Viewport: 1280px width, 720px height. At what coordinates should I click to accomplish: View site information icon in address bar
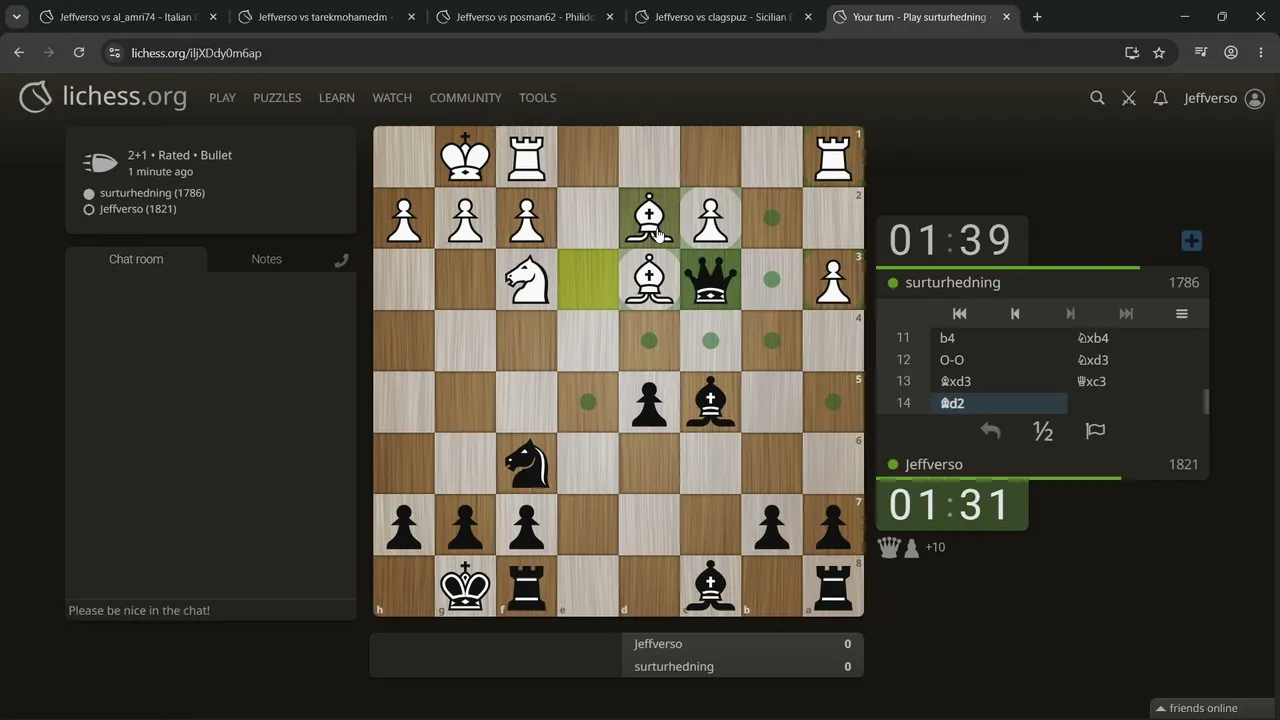[115, 53]
